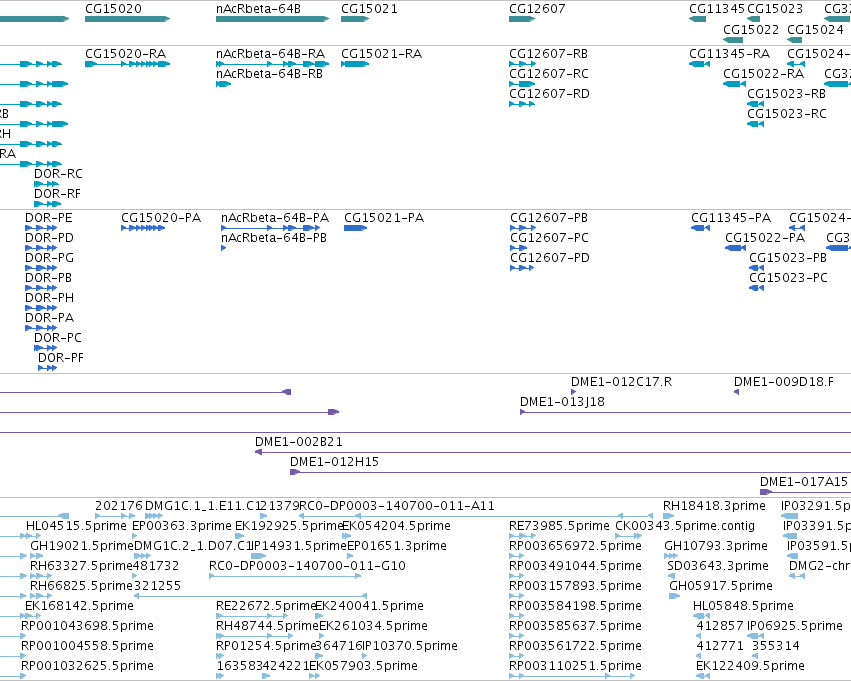Click the CG12607 gene label

coord(537,9)
